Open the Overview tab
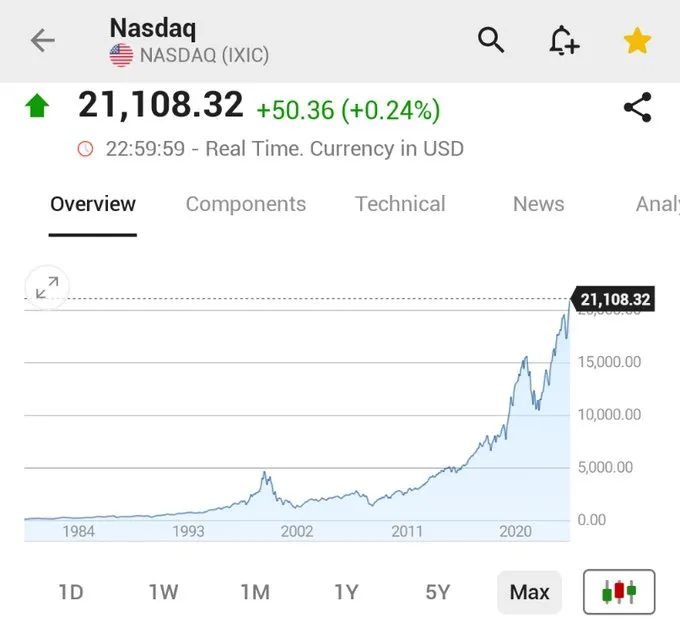The image size is (680, 628). pyautogui.click(x=93, y=204)
